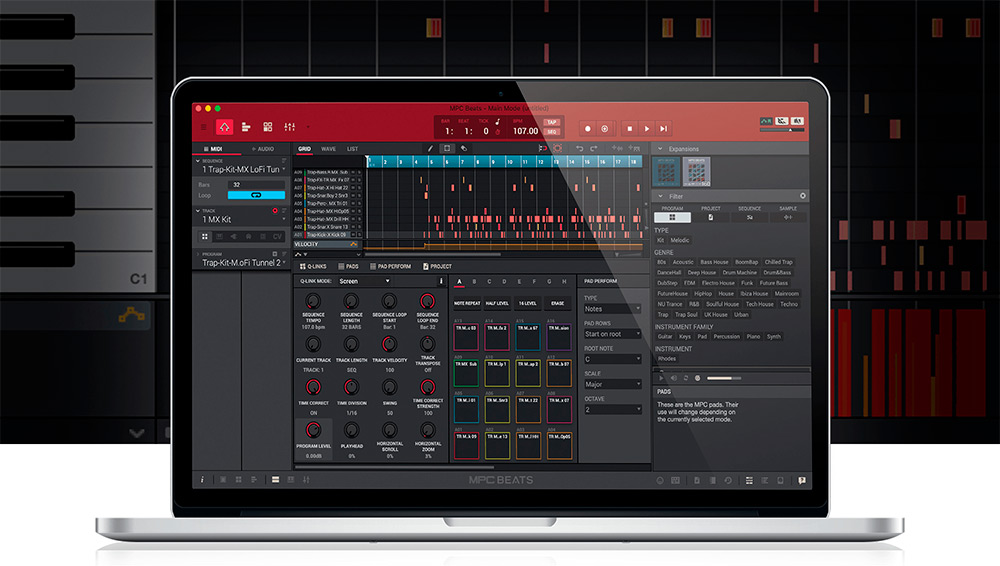Select the first expansion pack thumbnail
The image size is (1000, 566).
tap(666, 172)
